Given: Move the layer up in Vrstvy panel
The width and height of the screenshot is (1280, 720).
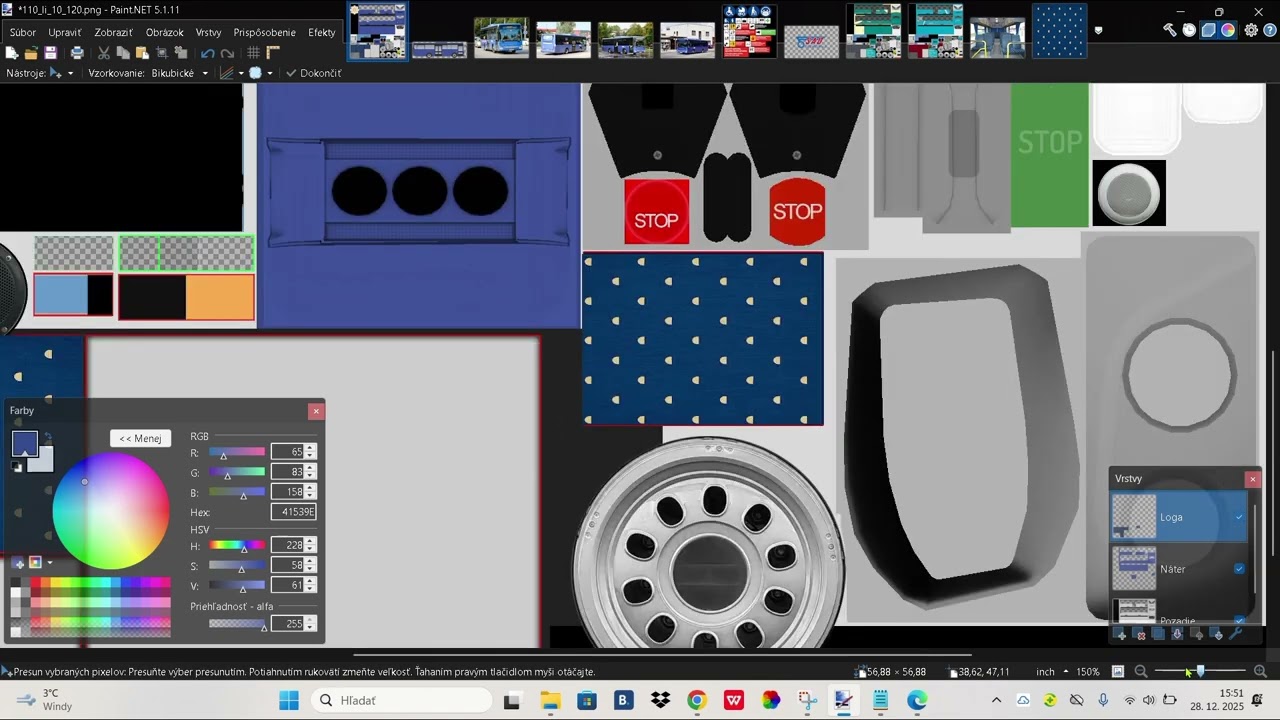Looking at the screenshot, I should (x=1197, y=634).
